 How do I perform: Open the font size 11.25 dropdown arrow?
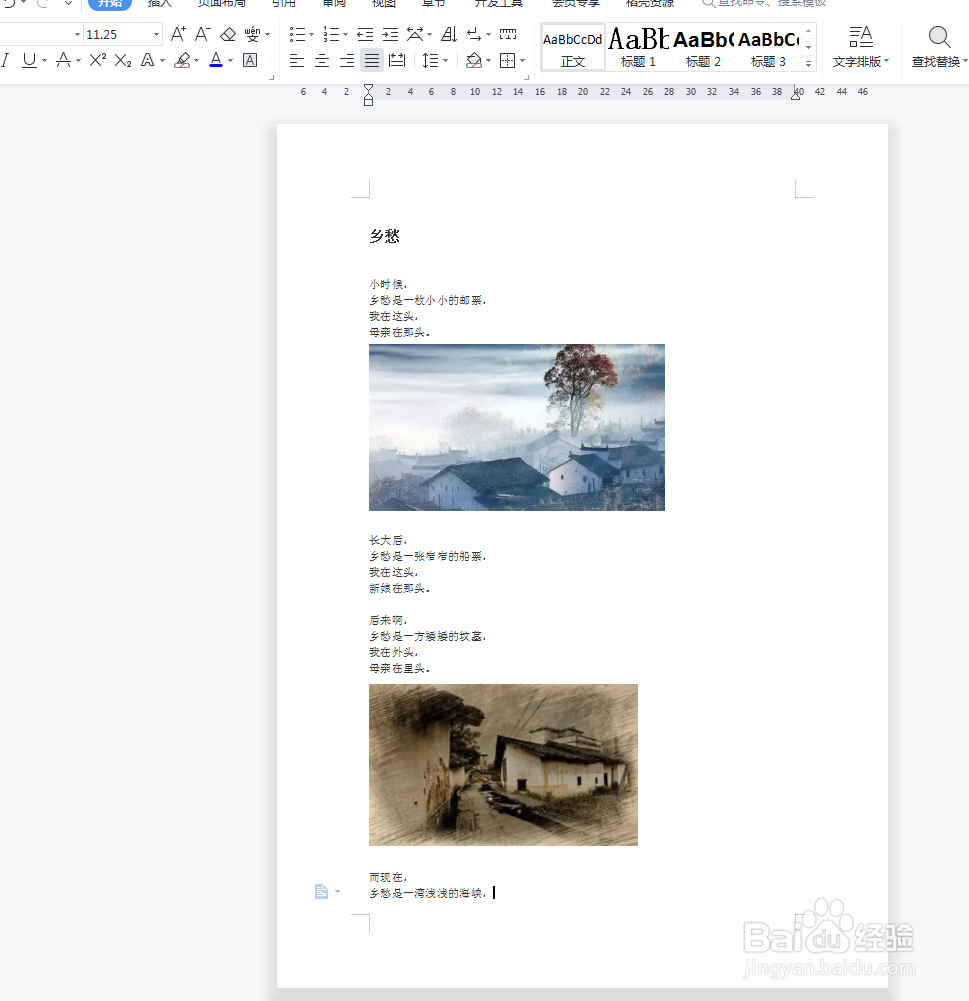[156, 34]
